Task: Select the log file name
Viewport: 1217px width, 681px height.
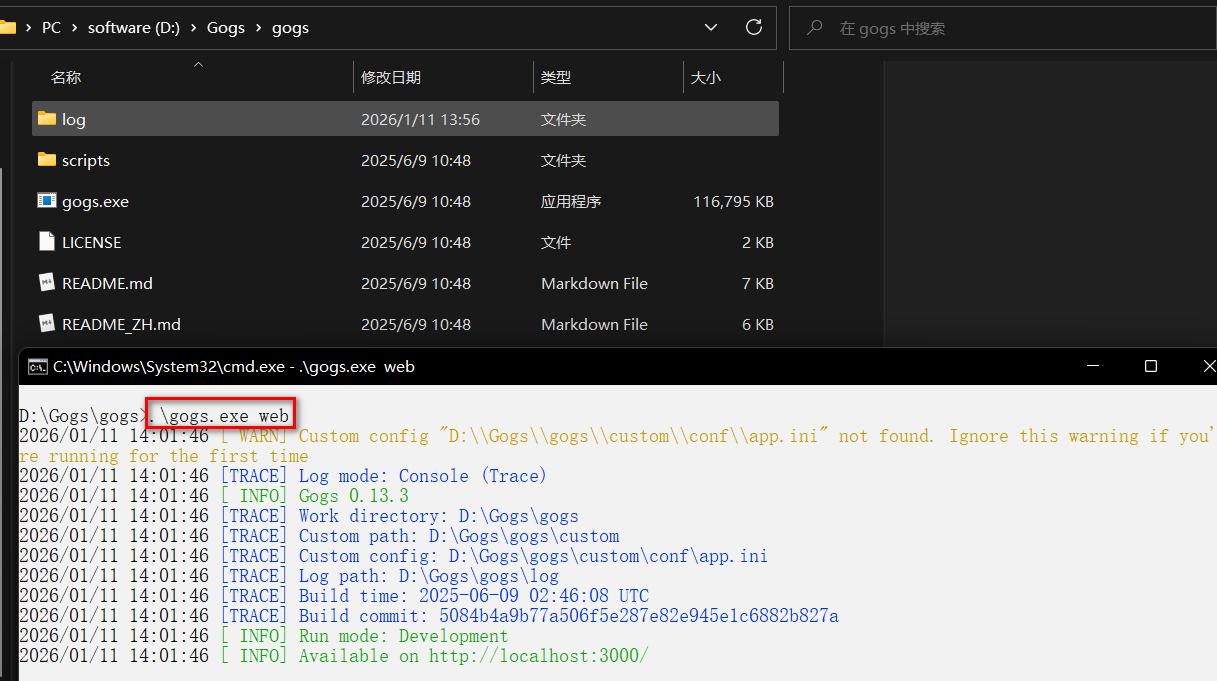Action: point(74,119)
